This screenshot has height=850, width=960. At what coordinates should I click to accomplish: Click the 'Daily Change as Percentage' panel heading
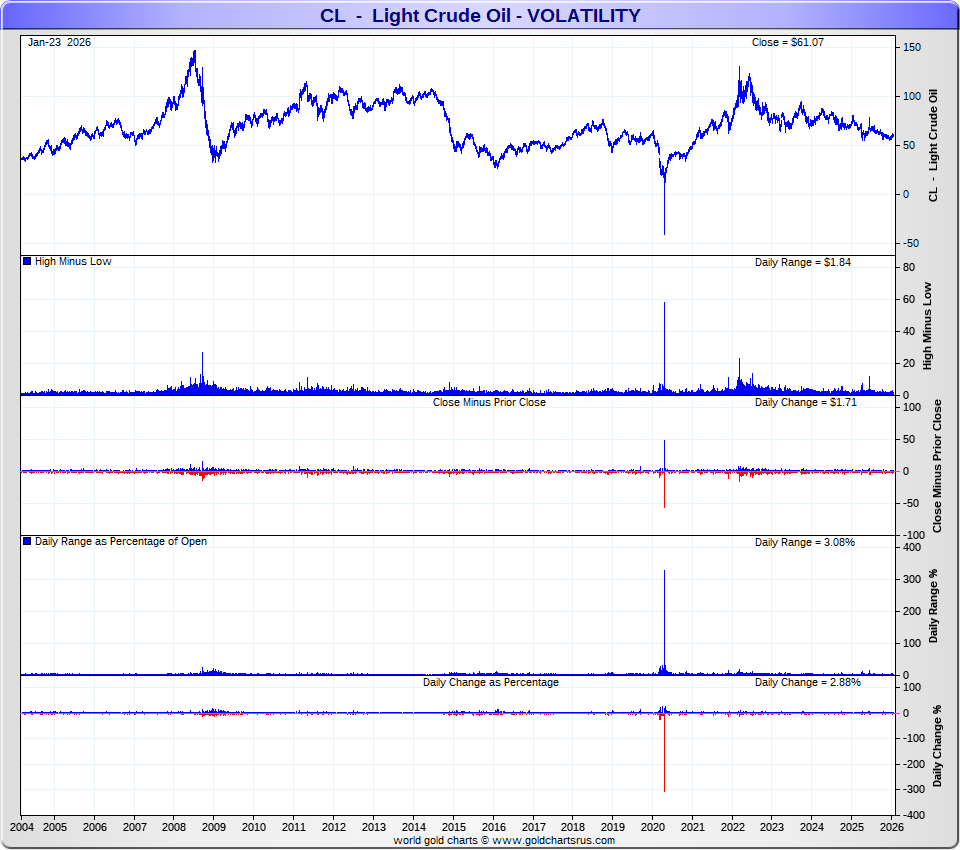pos(490,682)
